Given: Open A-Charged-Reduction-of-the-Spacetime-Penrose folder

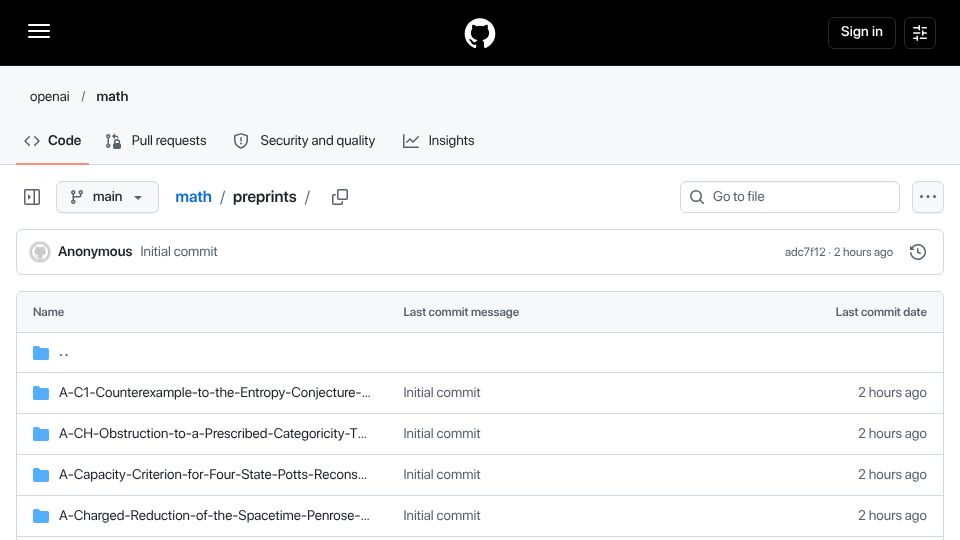Looking at the screenshot, I should (214, 516).
